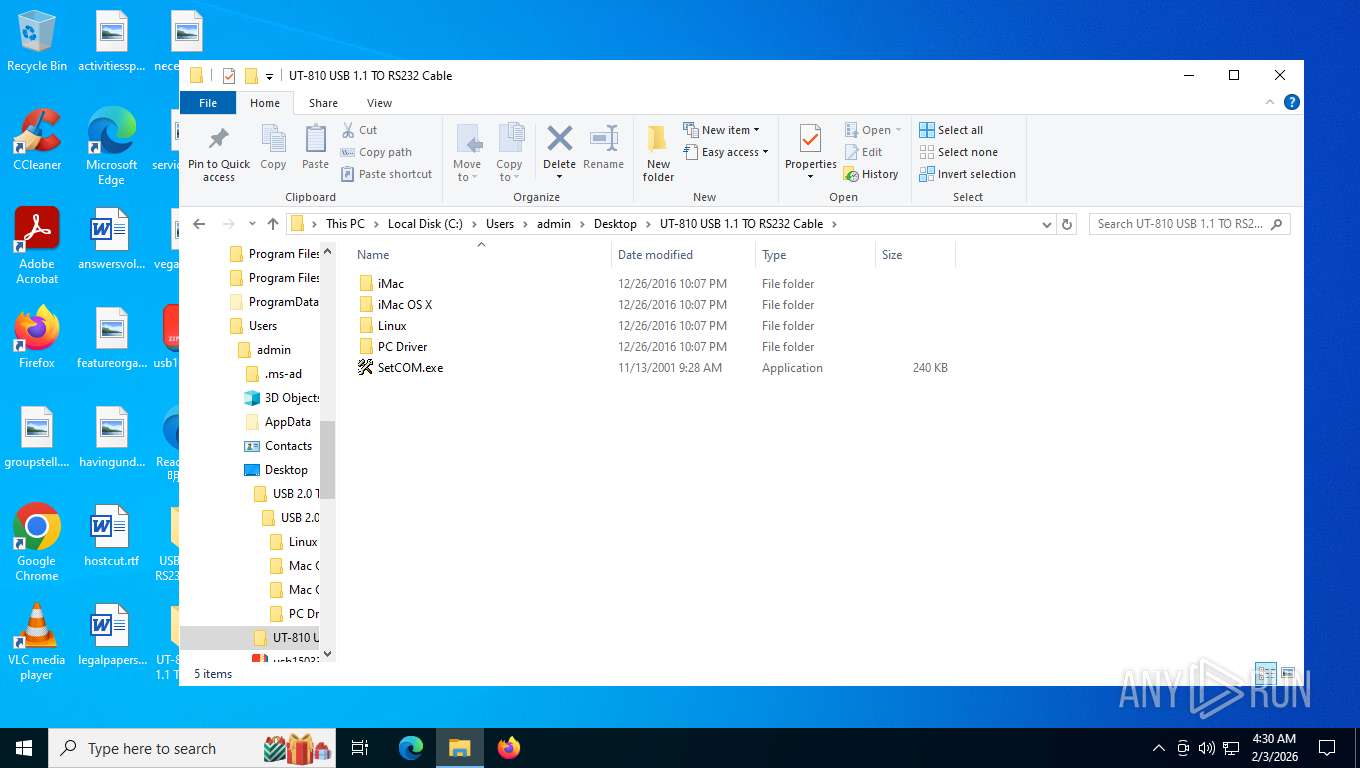Click the Windows Start button
The width and height of the screenshot is (1360, 768).
24,747
